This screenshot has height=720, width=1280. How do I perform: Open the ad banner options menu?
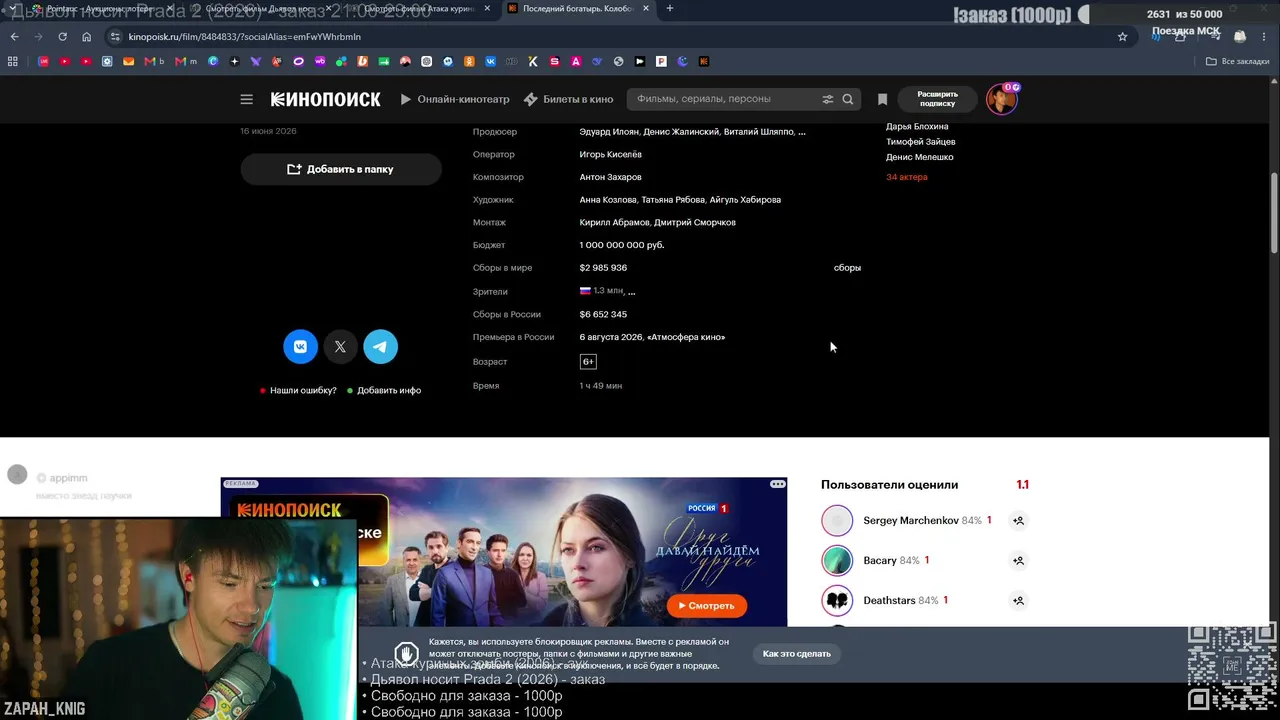[777, 484]
